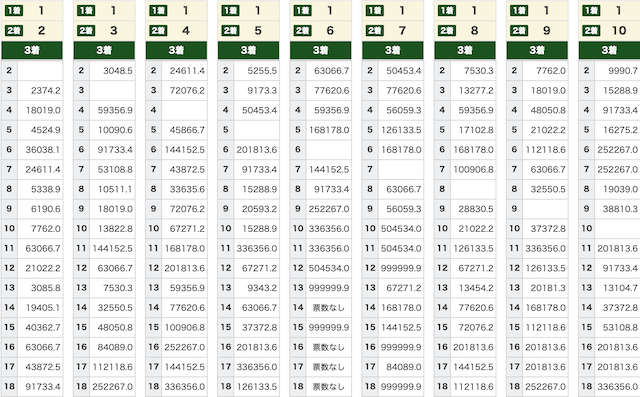This screenshot has height=397, width=640.
Task: Select the 3着 header under 2着 7
Action: [x=393, y=50]
